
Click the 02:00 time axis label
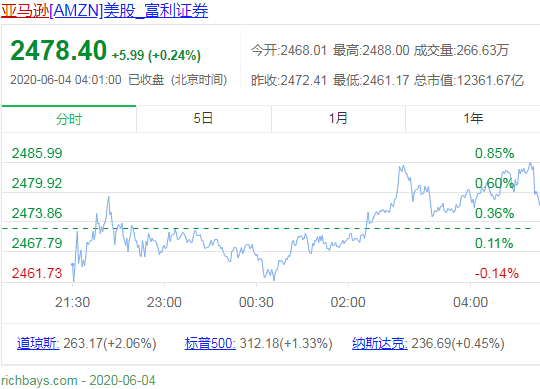pos(348,302)
